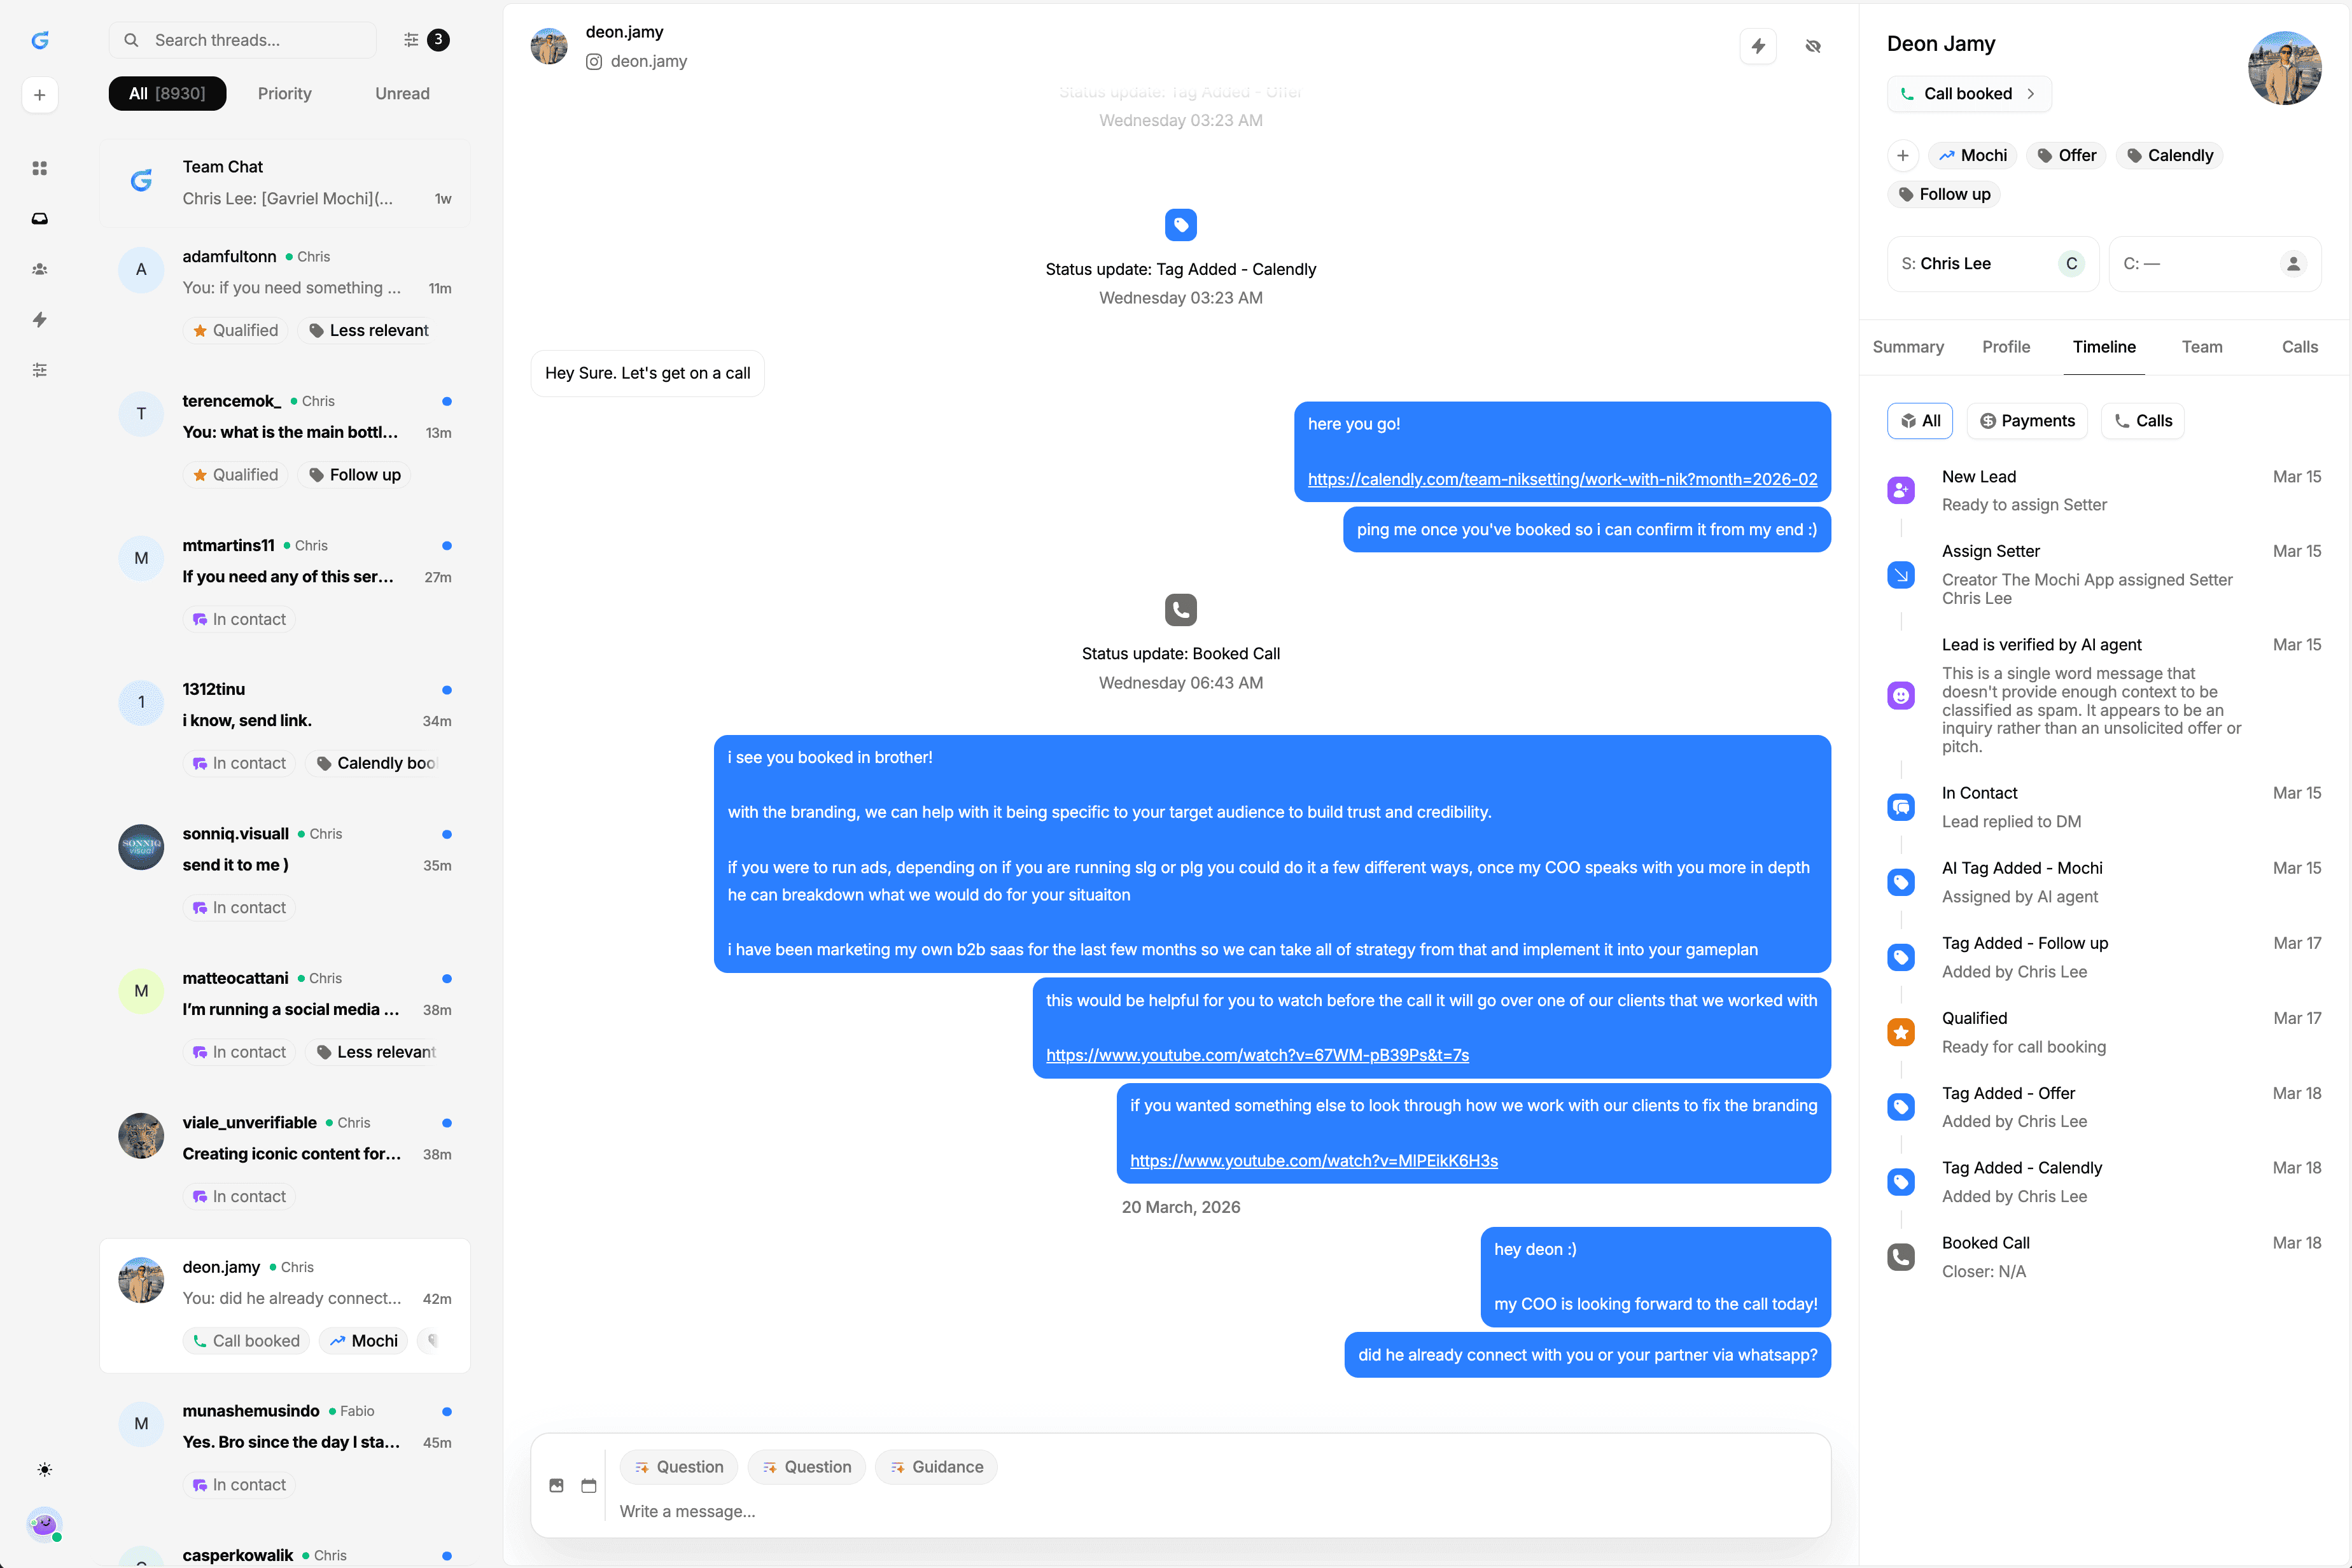Click the image attachment icon in composer
The height and width of the screenshot is (1568, 2352).
point(557,1485)
